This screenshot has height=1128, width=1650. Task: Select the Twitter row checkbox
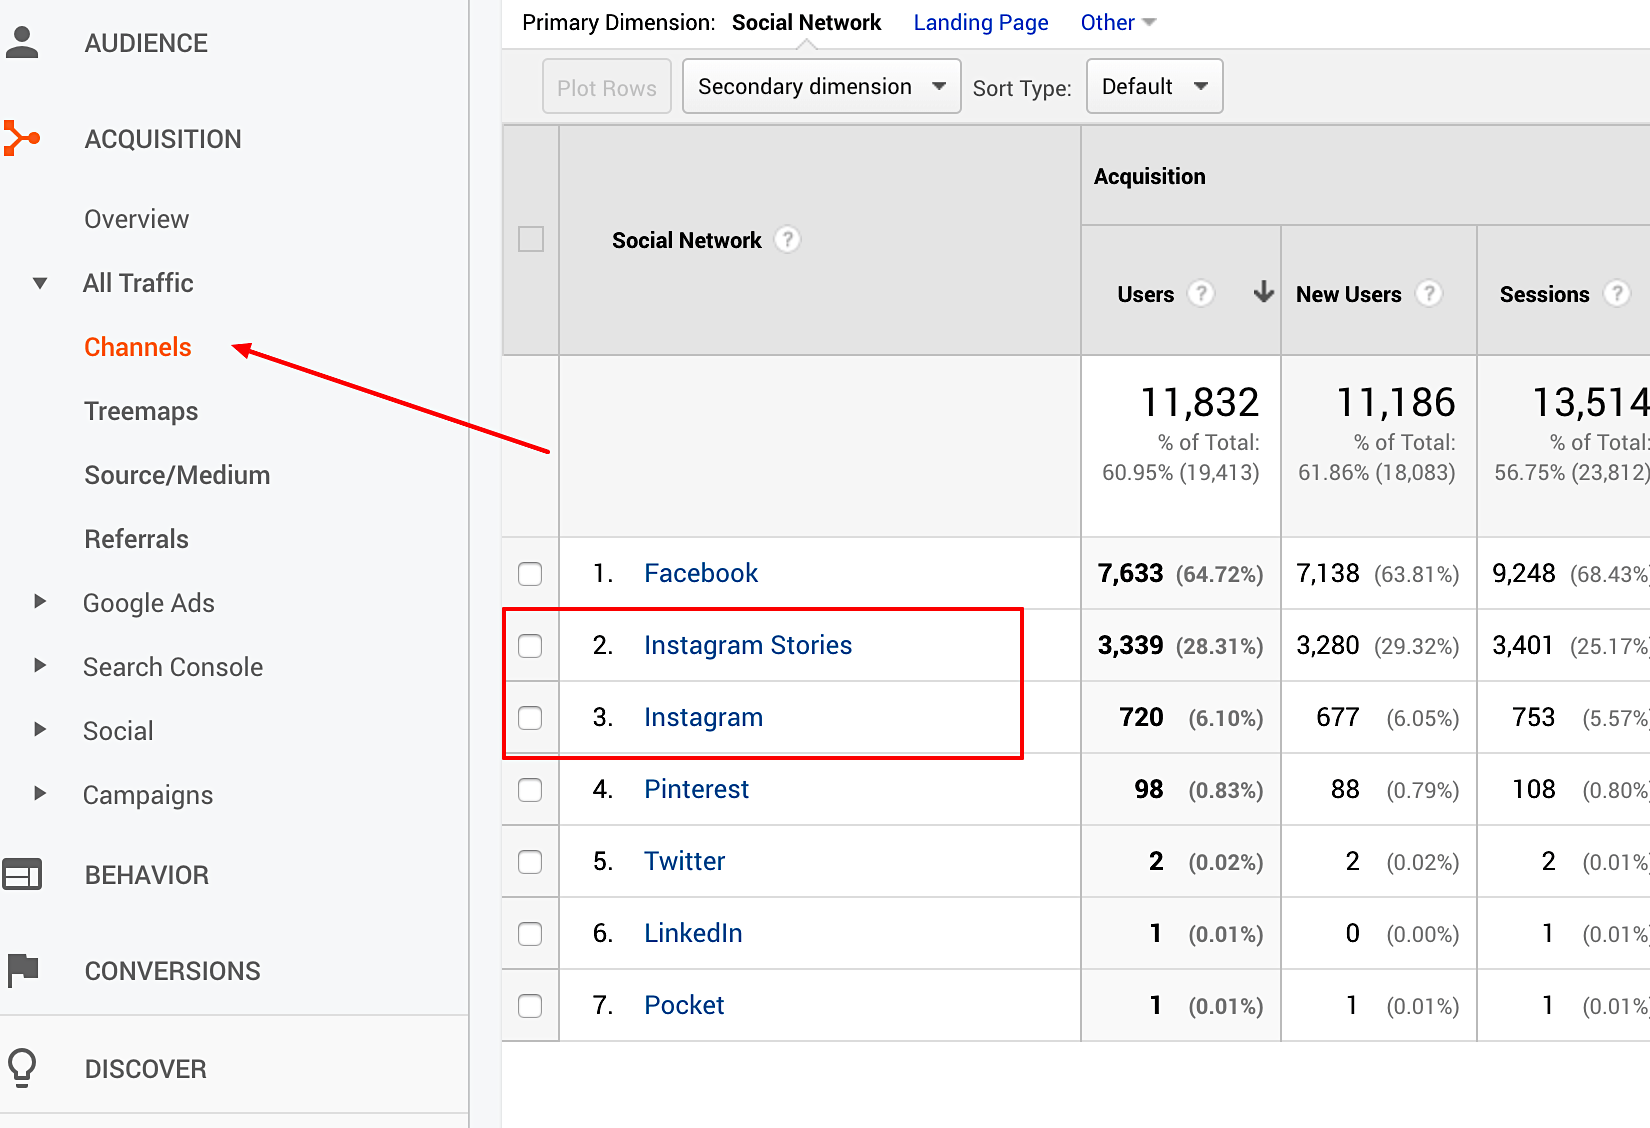coord(530,862)
